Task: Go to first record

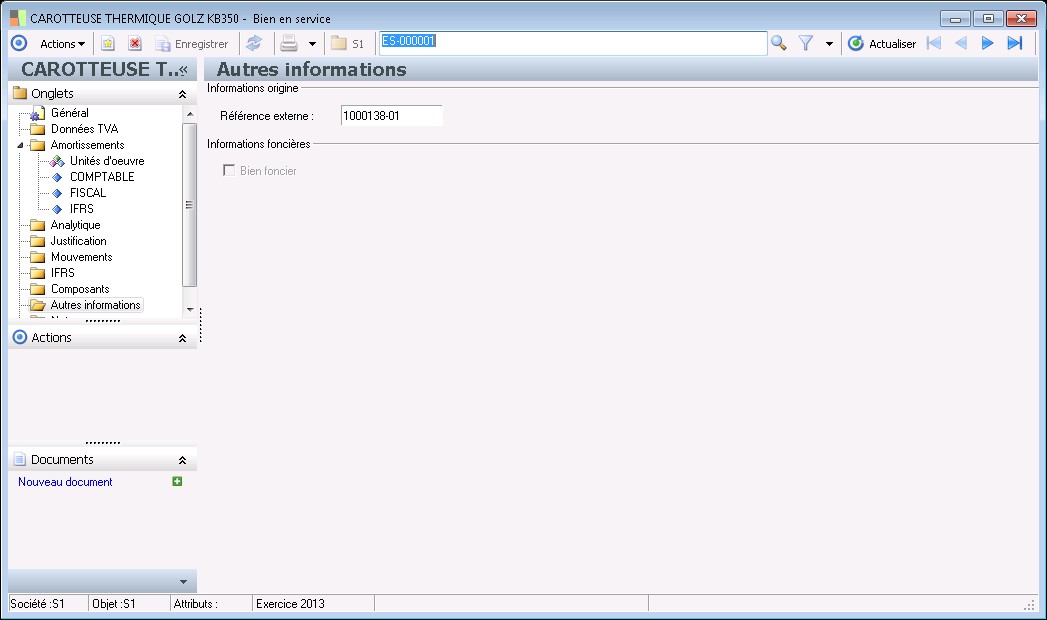Action: pos(934,43)
